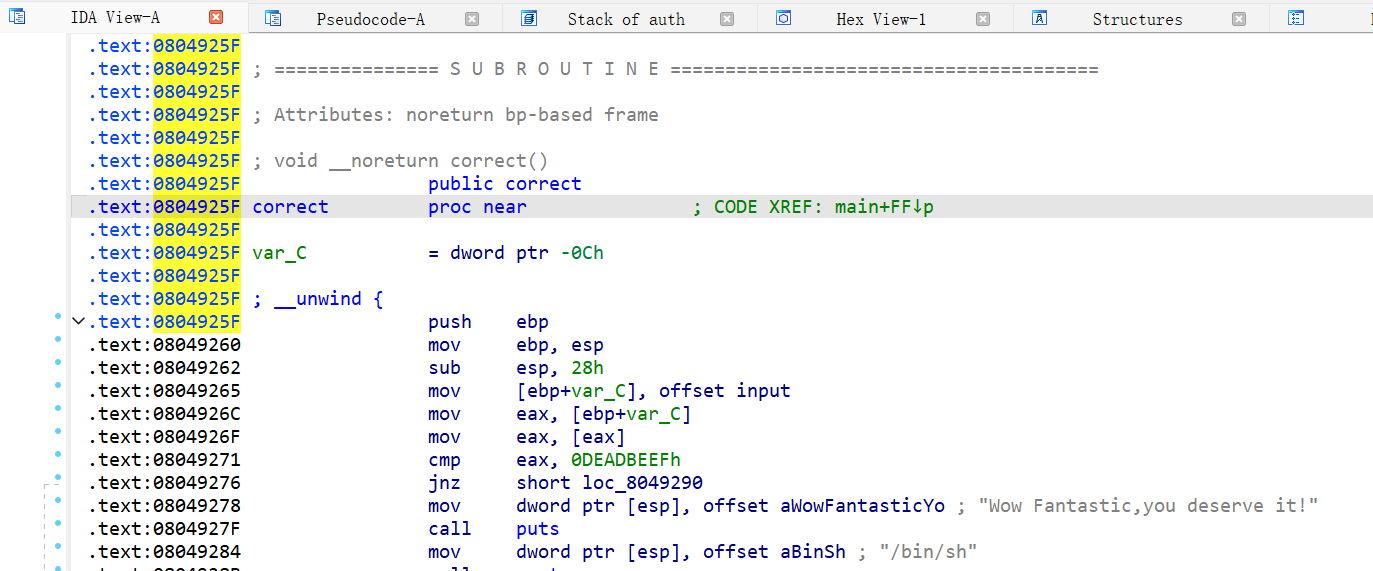This screenshot has width=1373, height=571.
Task: Follow the main+FF cross-reference
Action: pos(884,207)
